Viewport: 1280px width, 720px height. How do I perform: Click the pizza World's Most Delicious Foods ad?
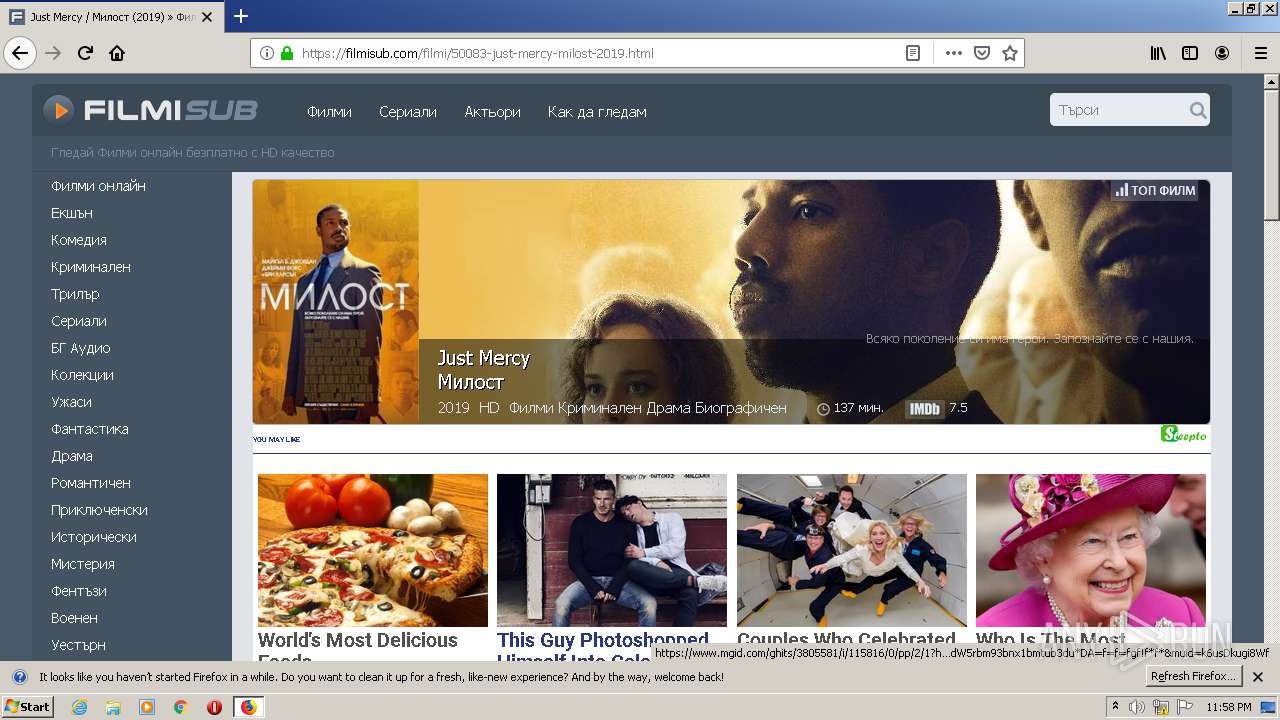373,550
